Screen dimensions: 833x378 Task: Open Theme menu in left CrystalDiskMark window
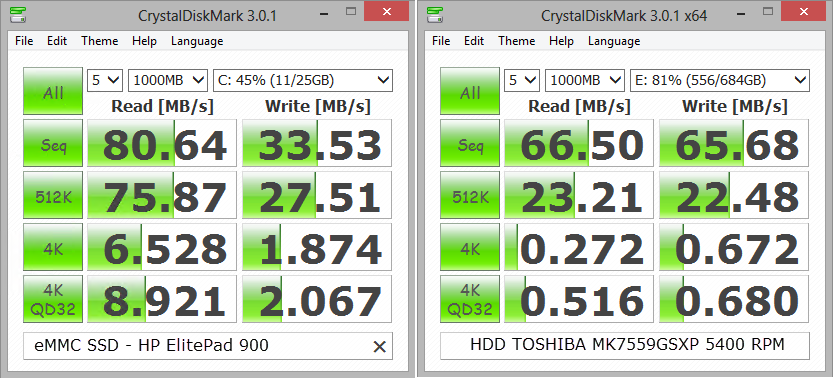click(99, 41)
